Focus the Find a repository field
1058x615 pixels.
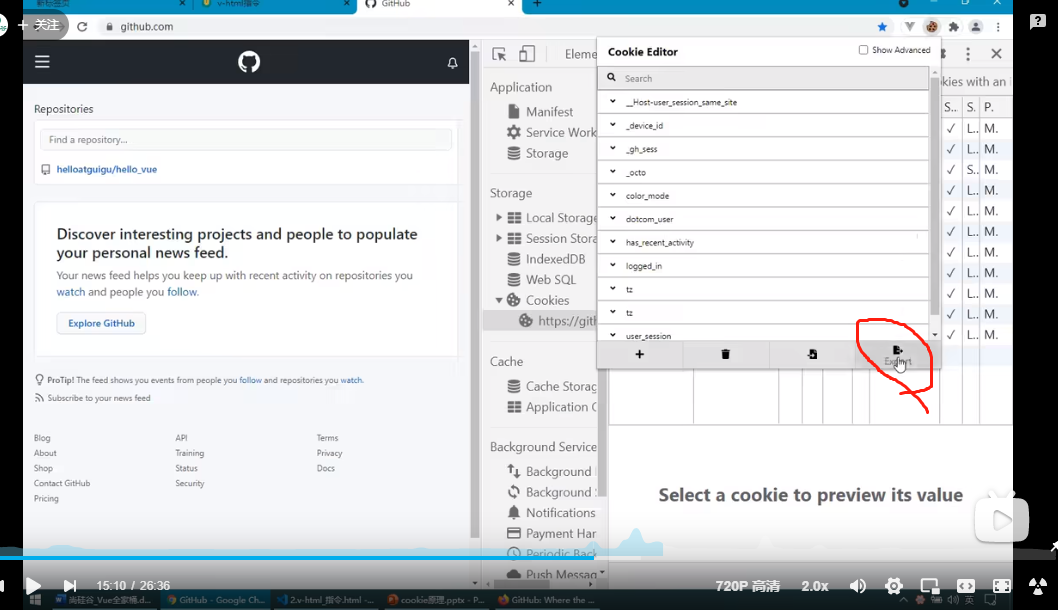coord(246,140)
